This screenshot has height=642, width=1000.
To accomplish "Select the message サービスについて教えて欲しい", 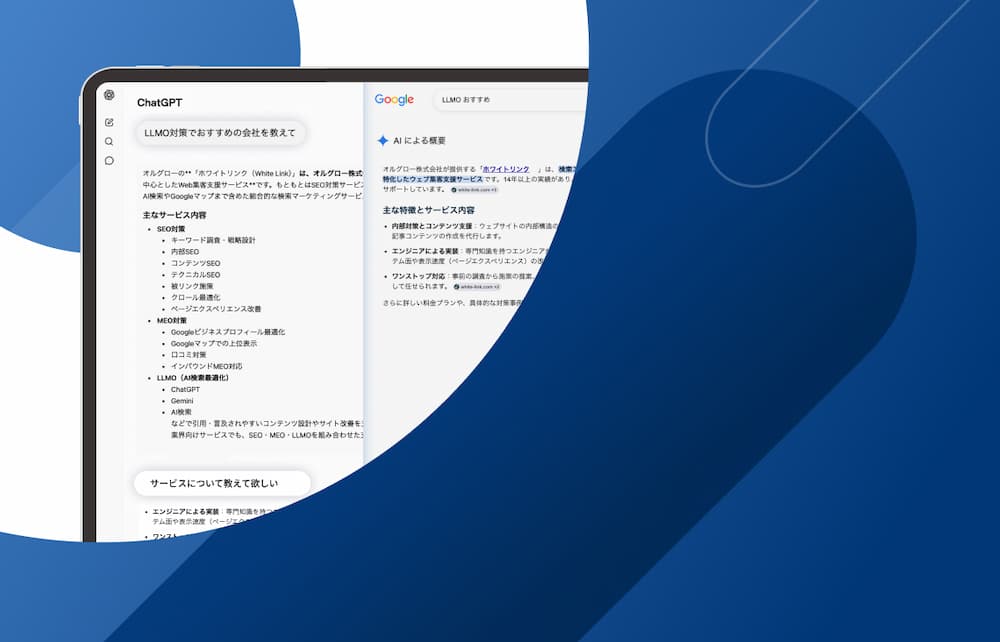I will coord(222,483).
